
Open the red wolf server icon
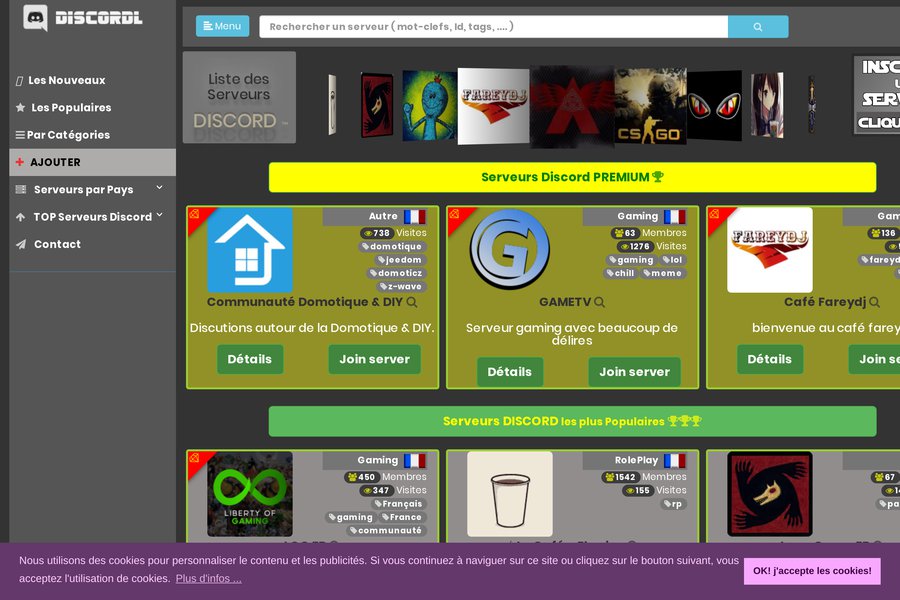pos(770,494)
